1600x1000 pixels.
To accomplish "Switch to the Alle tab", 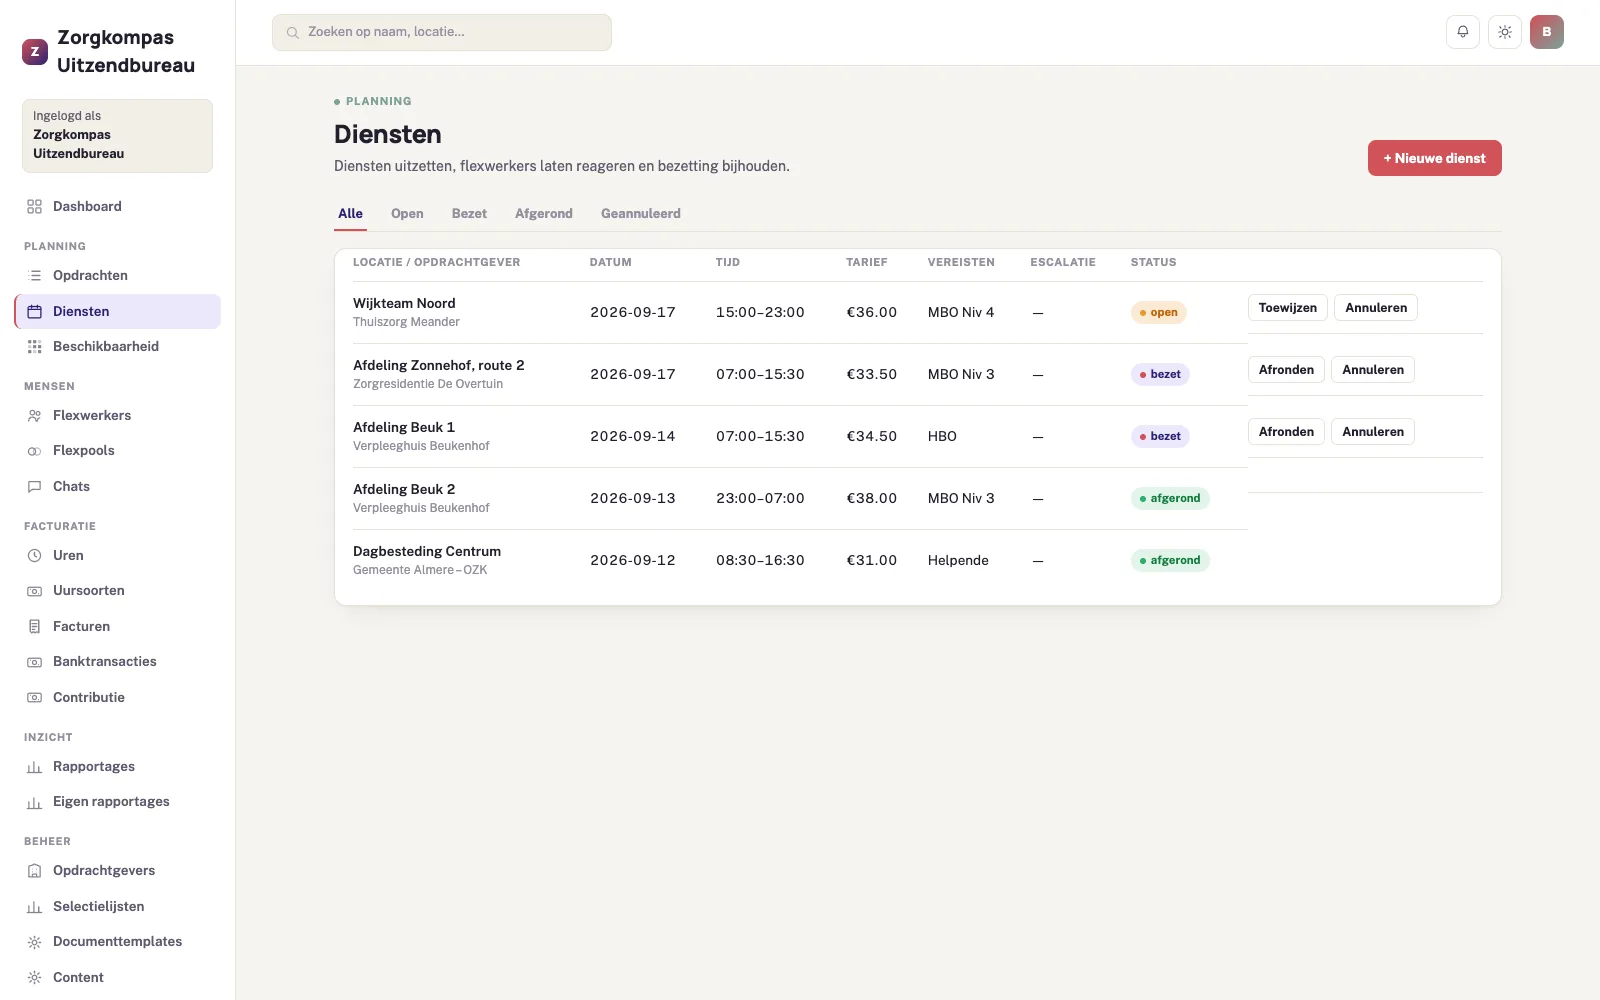I will [x=350, y=213].
